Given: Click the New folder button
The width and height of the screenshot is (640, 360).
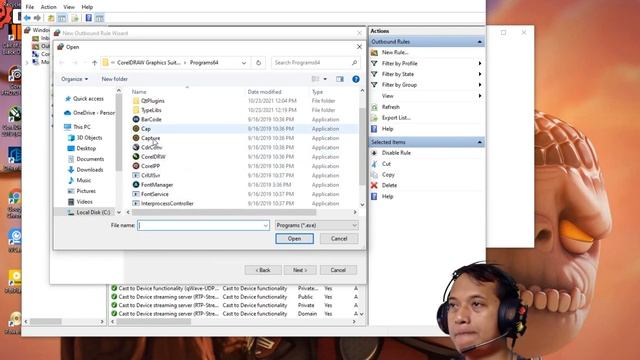Looking at the screenshot, I should point(115,79).
